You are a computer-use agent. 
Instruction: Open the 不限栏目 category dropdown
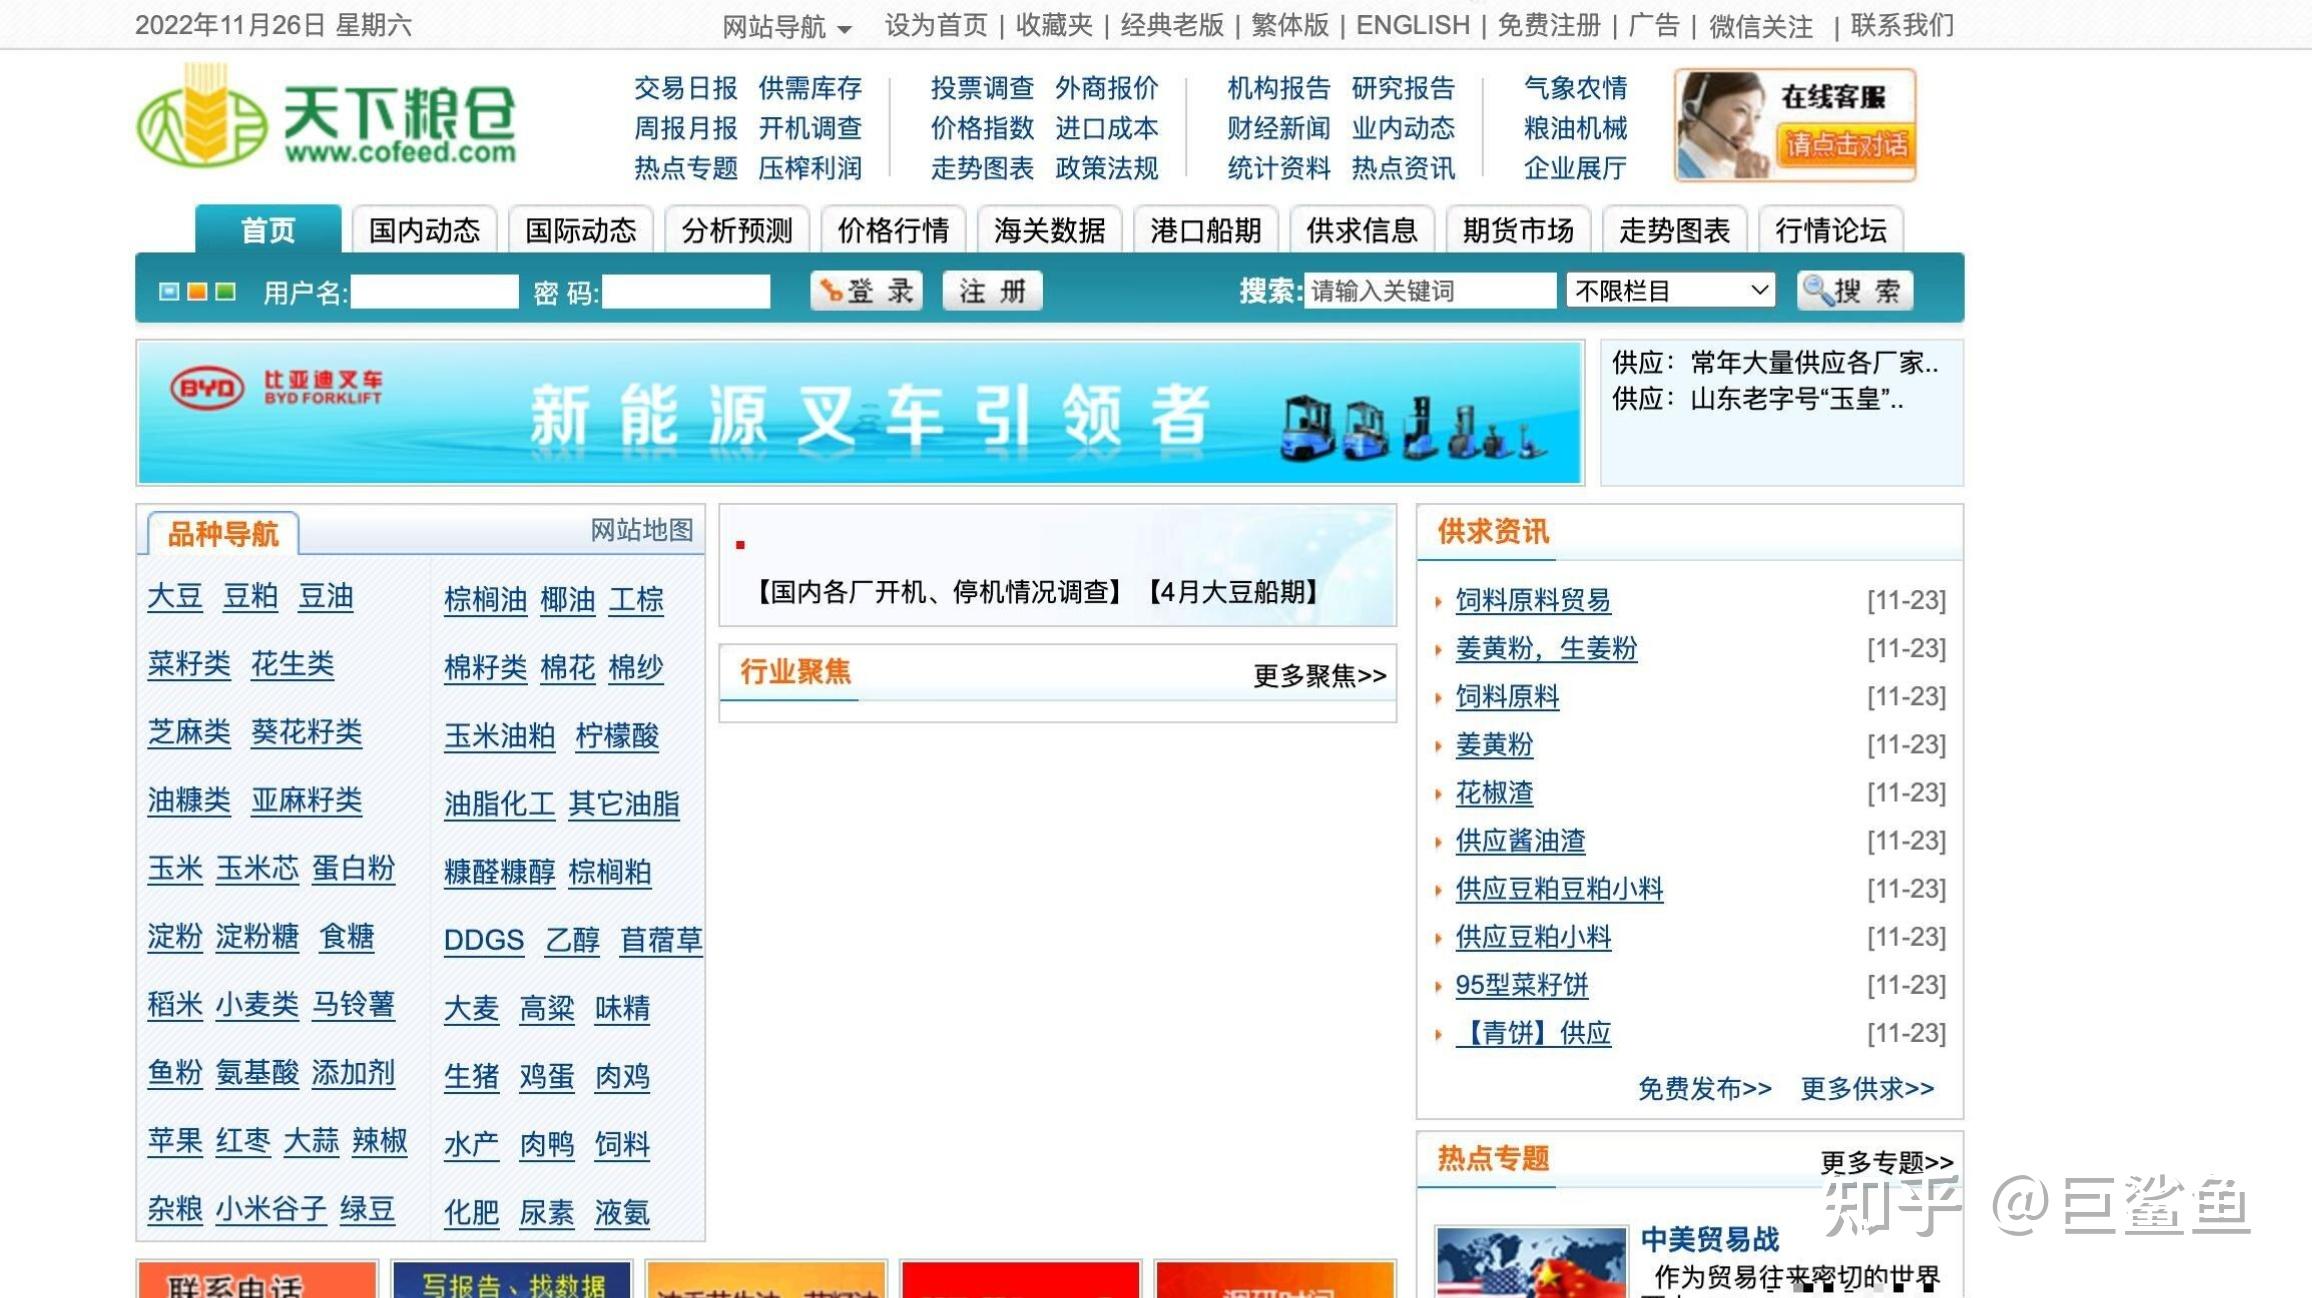coord(1670,291)
